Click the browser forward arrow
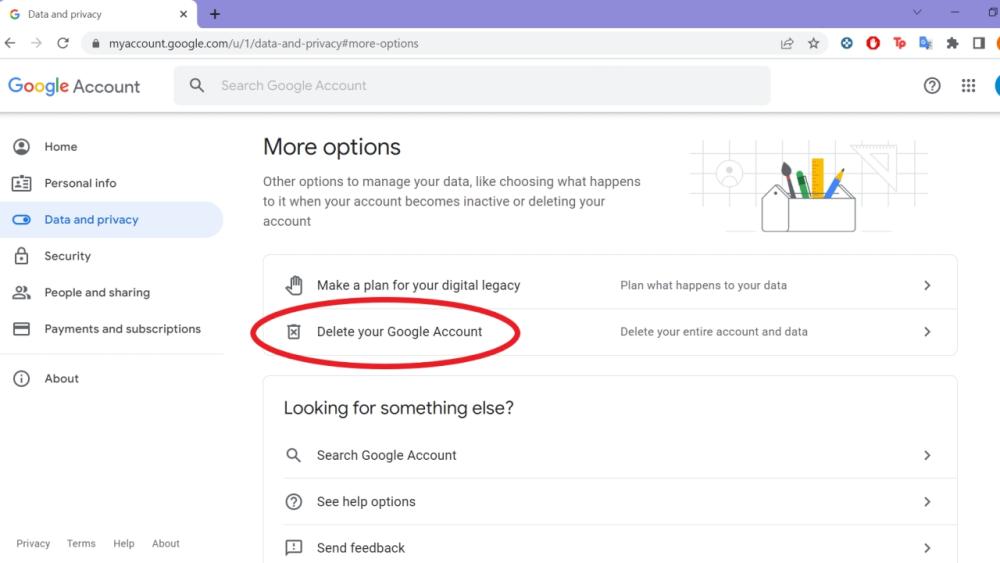 36,43
